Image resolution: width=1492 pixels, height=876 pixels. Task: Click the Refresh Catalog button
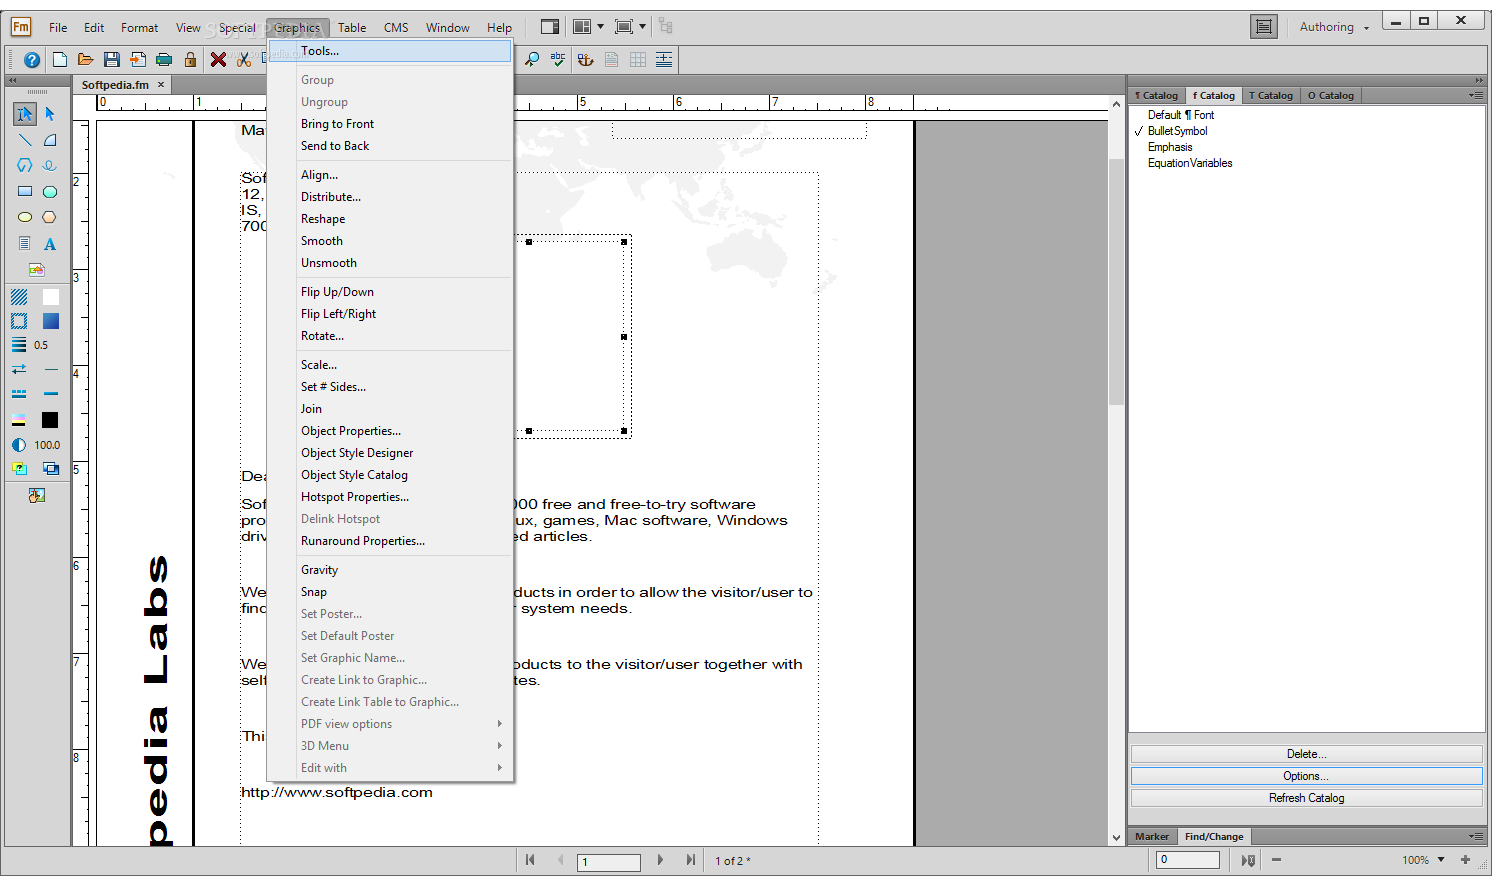pyautogui.click(x=1307, y=798)
